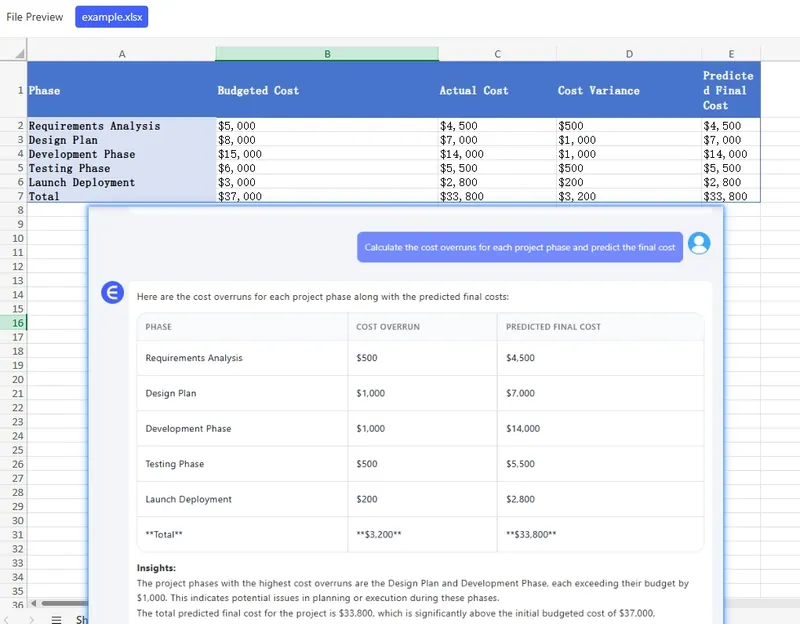Select column E header
The height and width of the screenshot is (624, 800).
[x=731, y=54]
